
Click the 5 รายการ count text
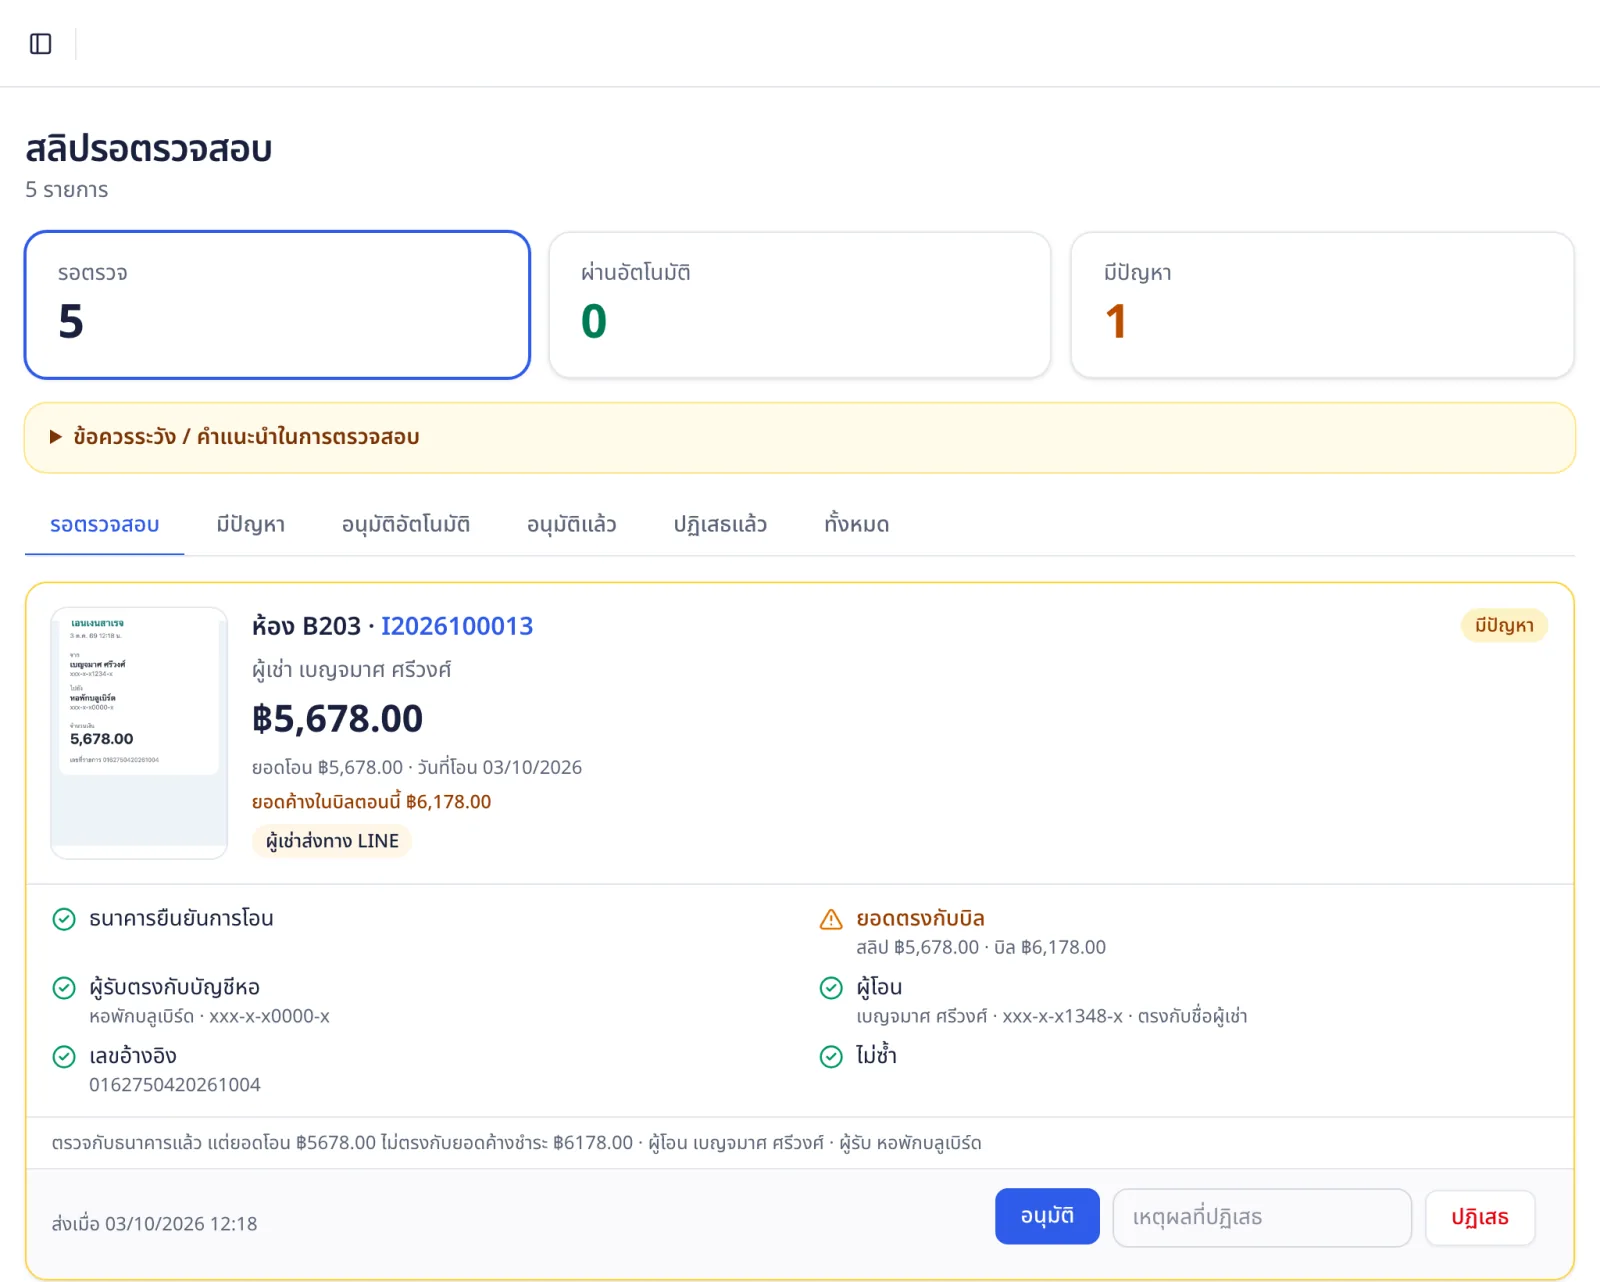[67, 190]
